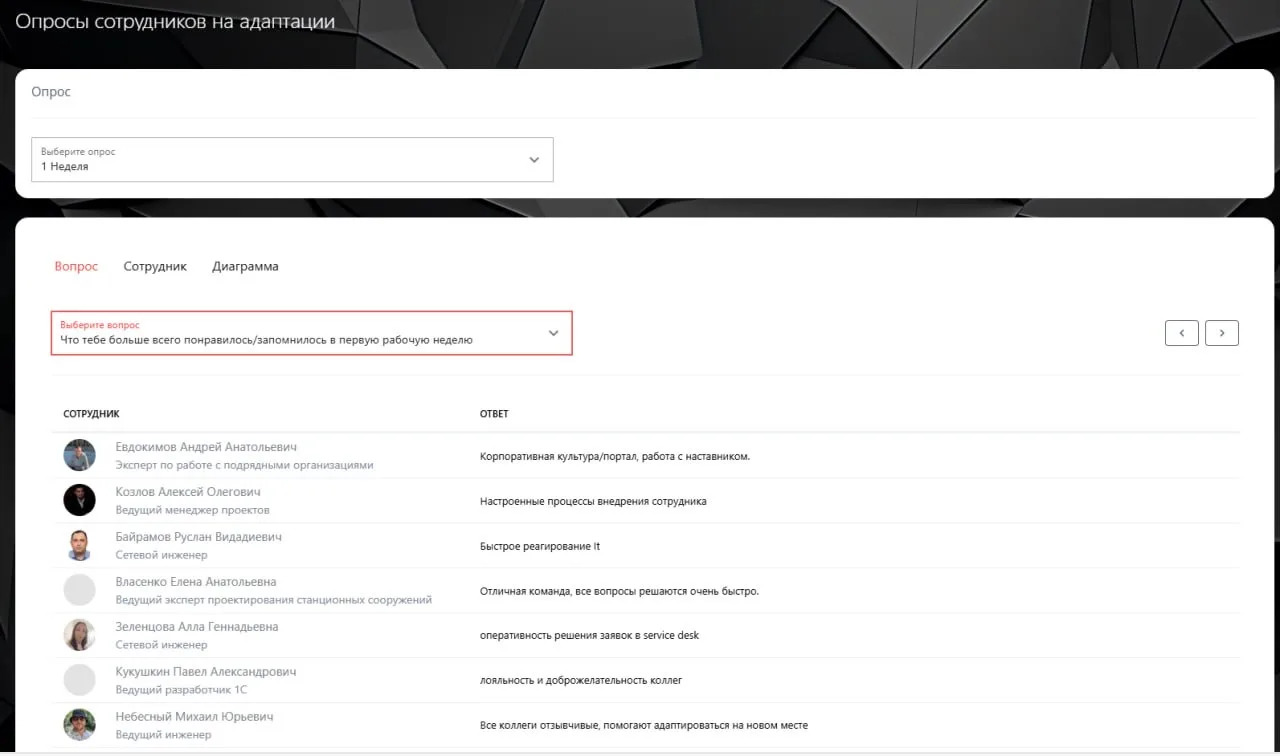1280x756 pixels.
Task: Select the answer 'Все коллеги отзывчивые, помогают адаптироваться на новом месте'
Action: [644, 726]
